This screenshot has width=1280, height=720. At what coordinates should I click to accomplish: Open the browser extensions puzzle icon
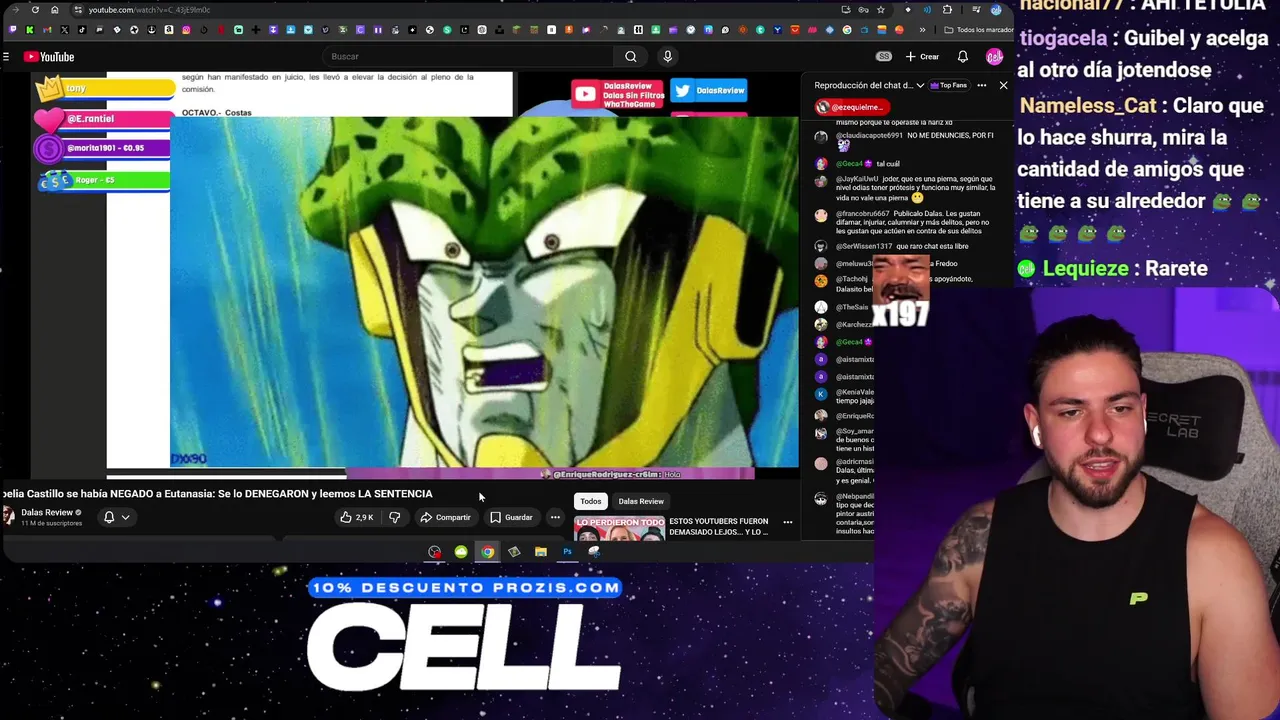click(x=947, y=10)
